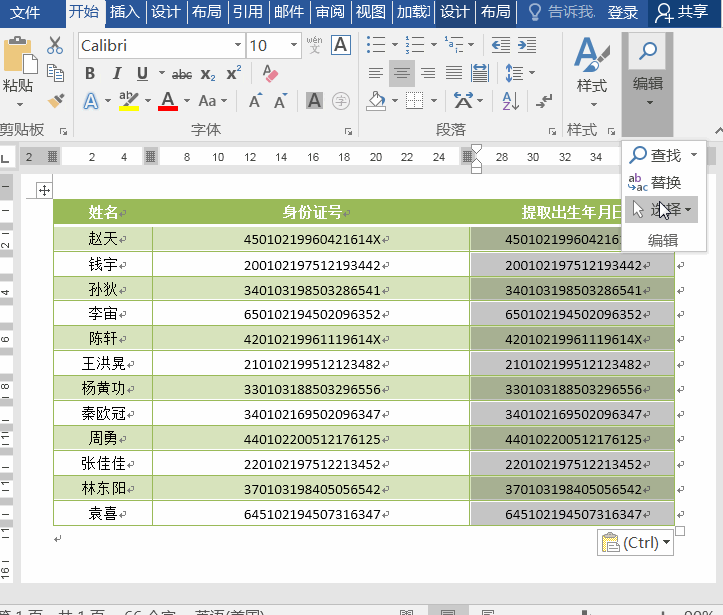Click the phonetic guide wén icon

(x=314, y=45)
